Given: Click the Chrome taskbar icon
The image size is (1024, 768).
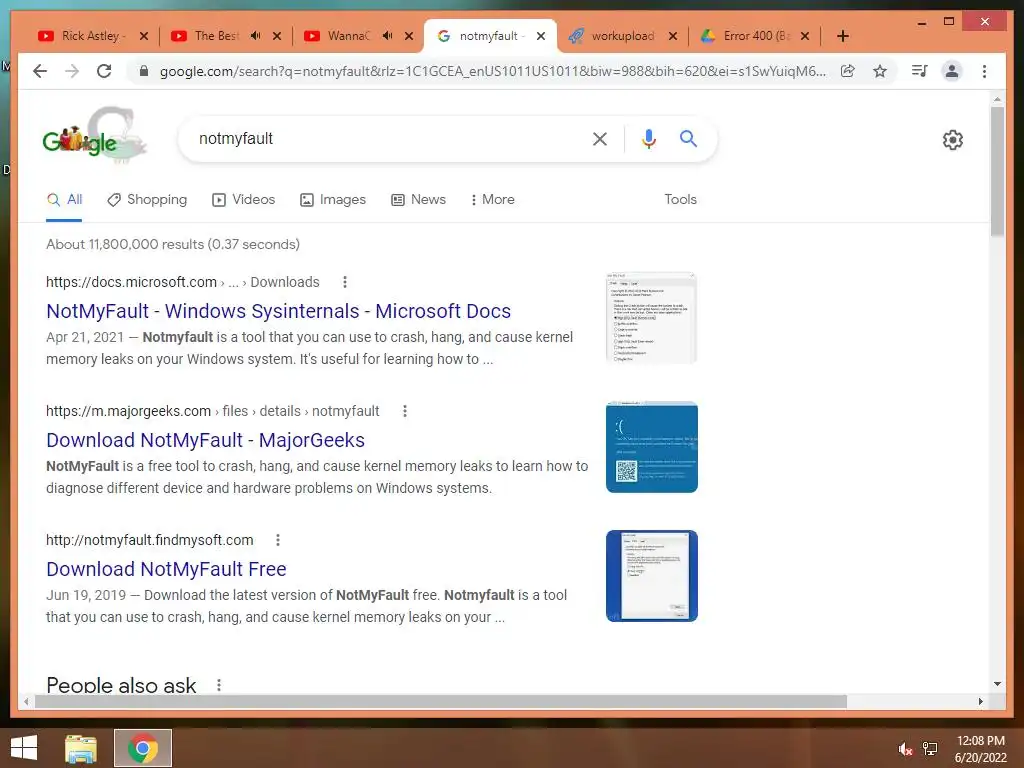Looking at the screenshot, I should pyautogui.click(x=143, y=748).
